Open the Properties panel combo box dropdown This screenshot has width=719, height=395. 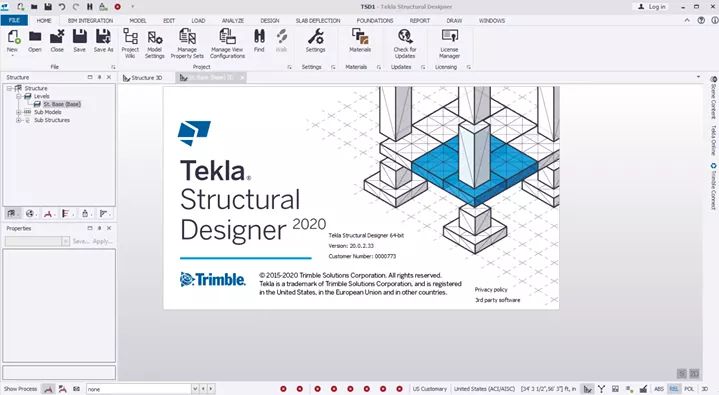[66, 241]
